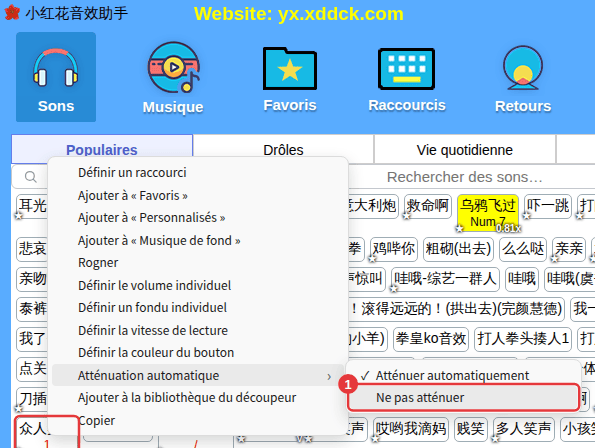The image size is (595, 448).
Task: Play the 哇哦-综艺一群人 sound button
Action: (x=445, y=279)
